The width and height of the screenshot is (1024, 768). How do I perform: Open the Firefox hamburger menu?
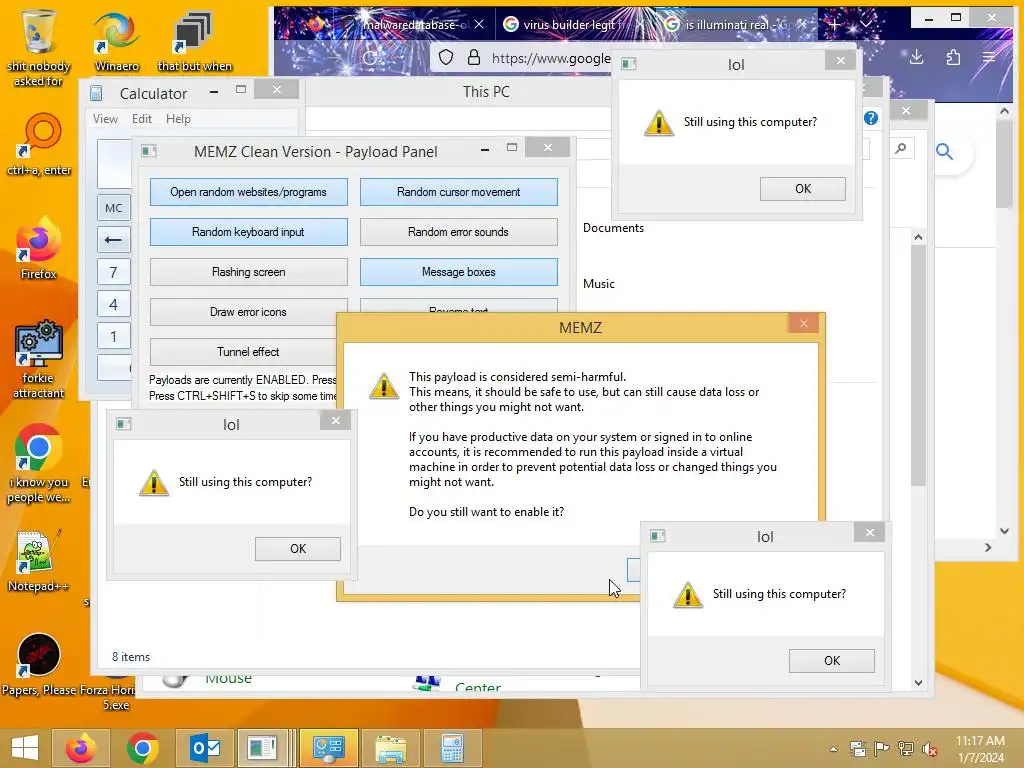(989, 57)
